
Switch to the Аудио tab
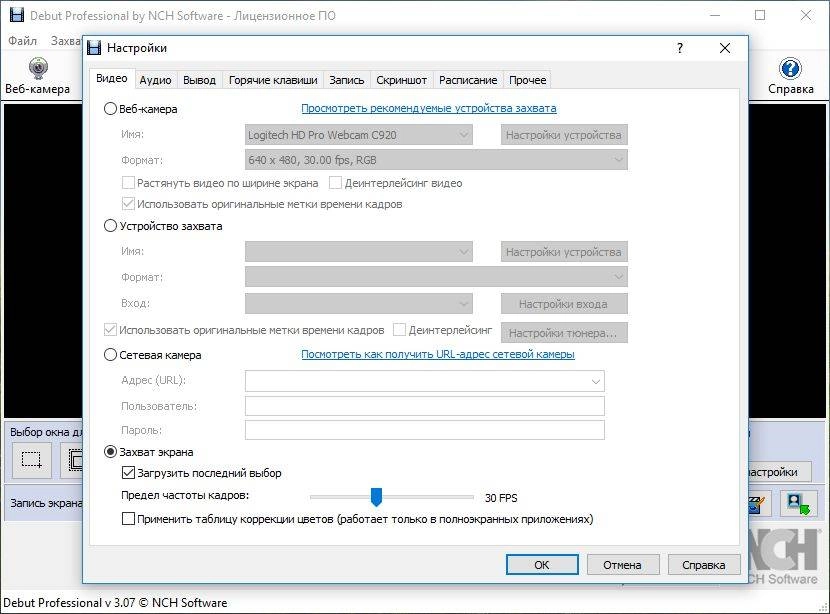pyautogui.click(x=155, y=80)
